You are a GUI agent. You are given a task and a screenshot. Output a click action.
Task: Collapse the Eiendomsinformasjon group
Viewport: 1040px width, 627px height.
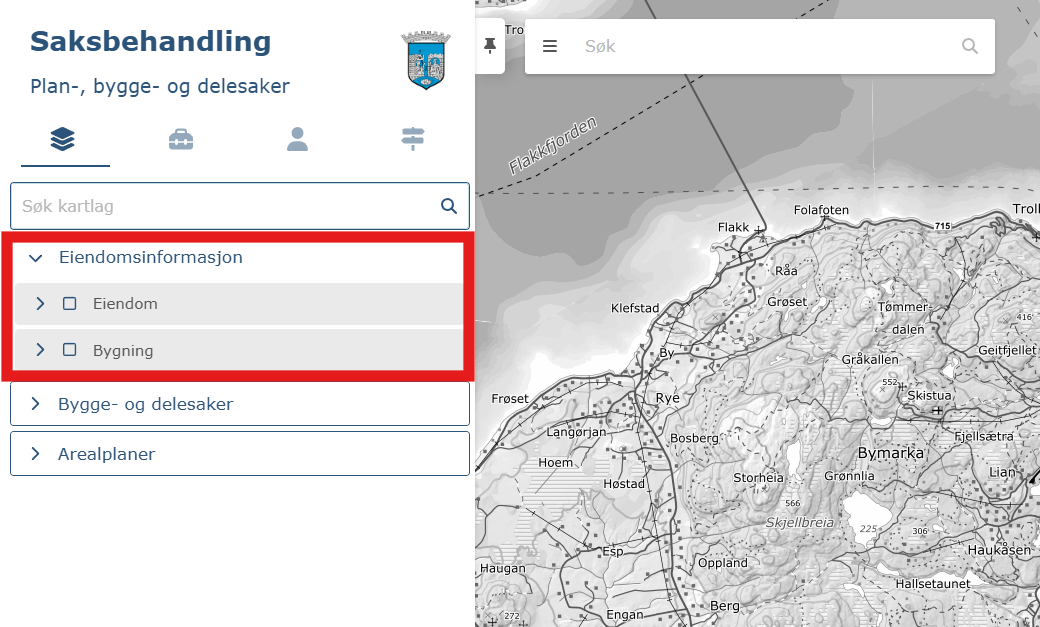37,258
